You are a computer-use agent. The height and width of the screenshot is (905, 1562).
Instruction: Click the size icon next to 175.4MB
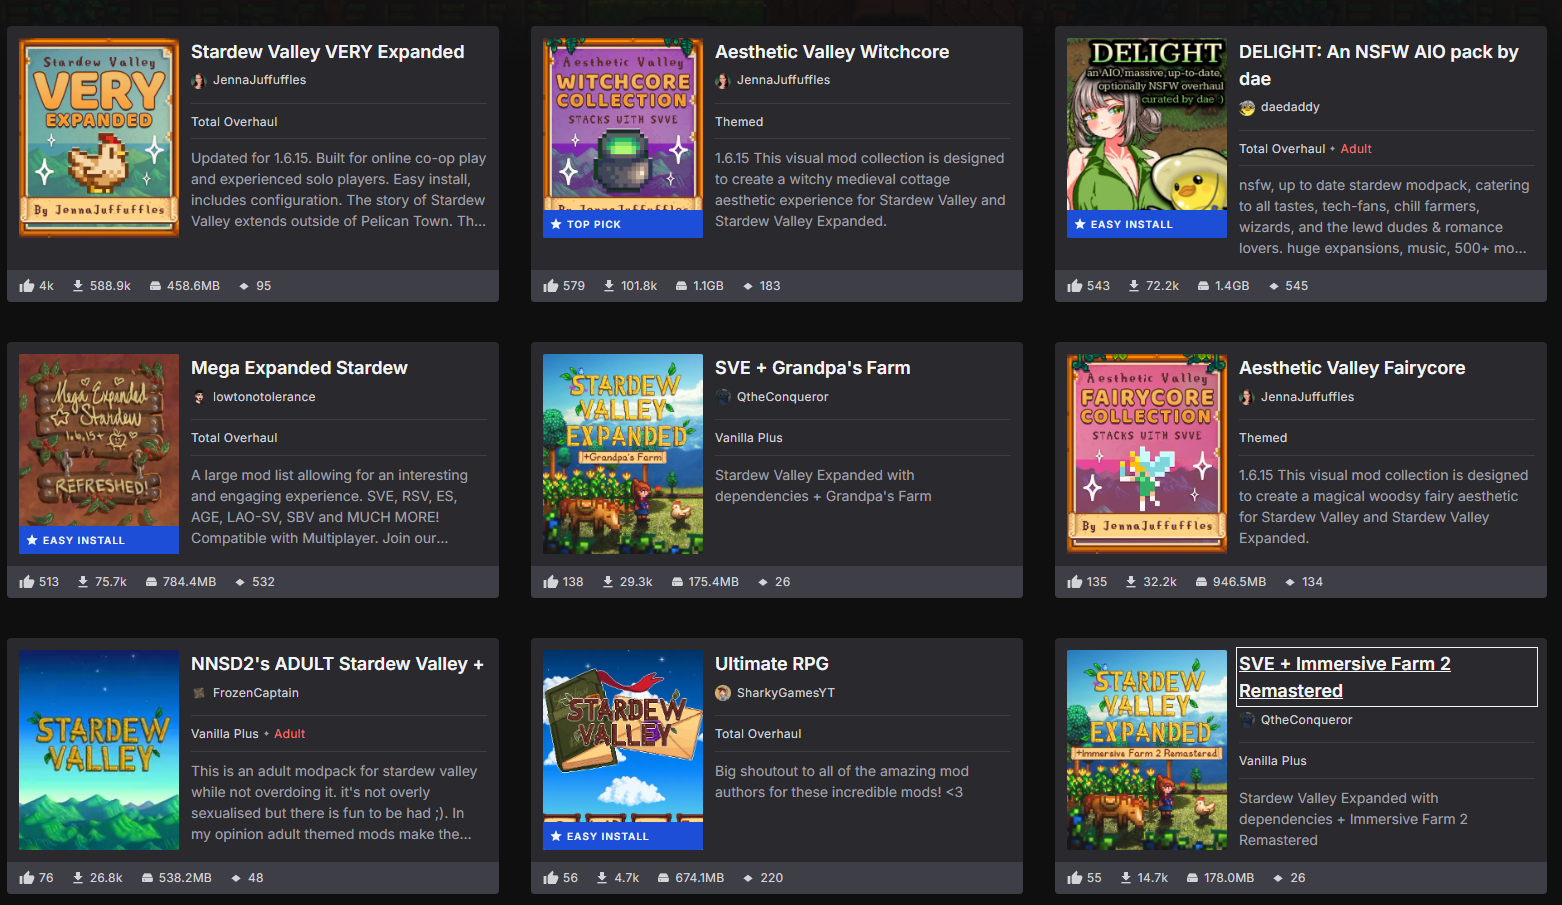(677, 582)
